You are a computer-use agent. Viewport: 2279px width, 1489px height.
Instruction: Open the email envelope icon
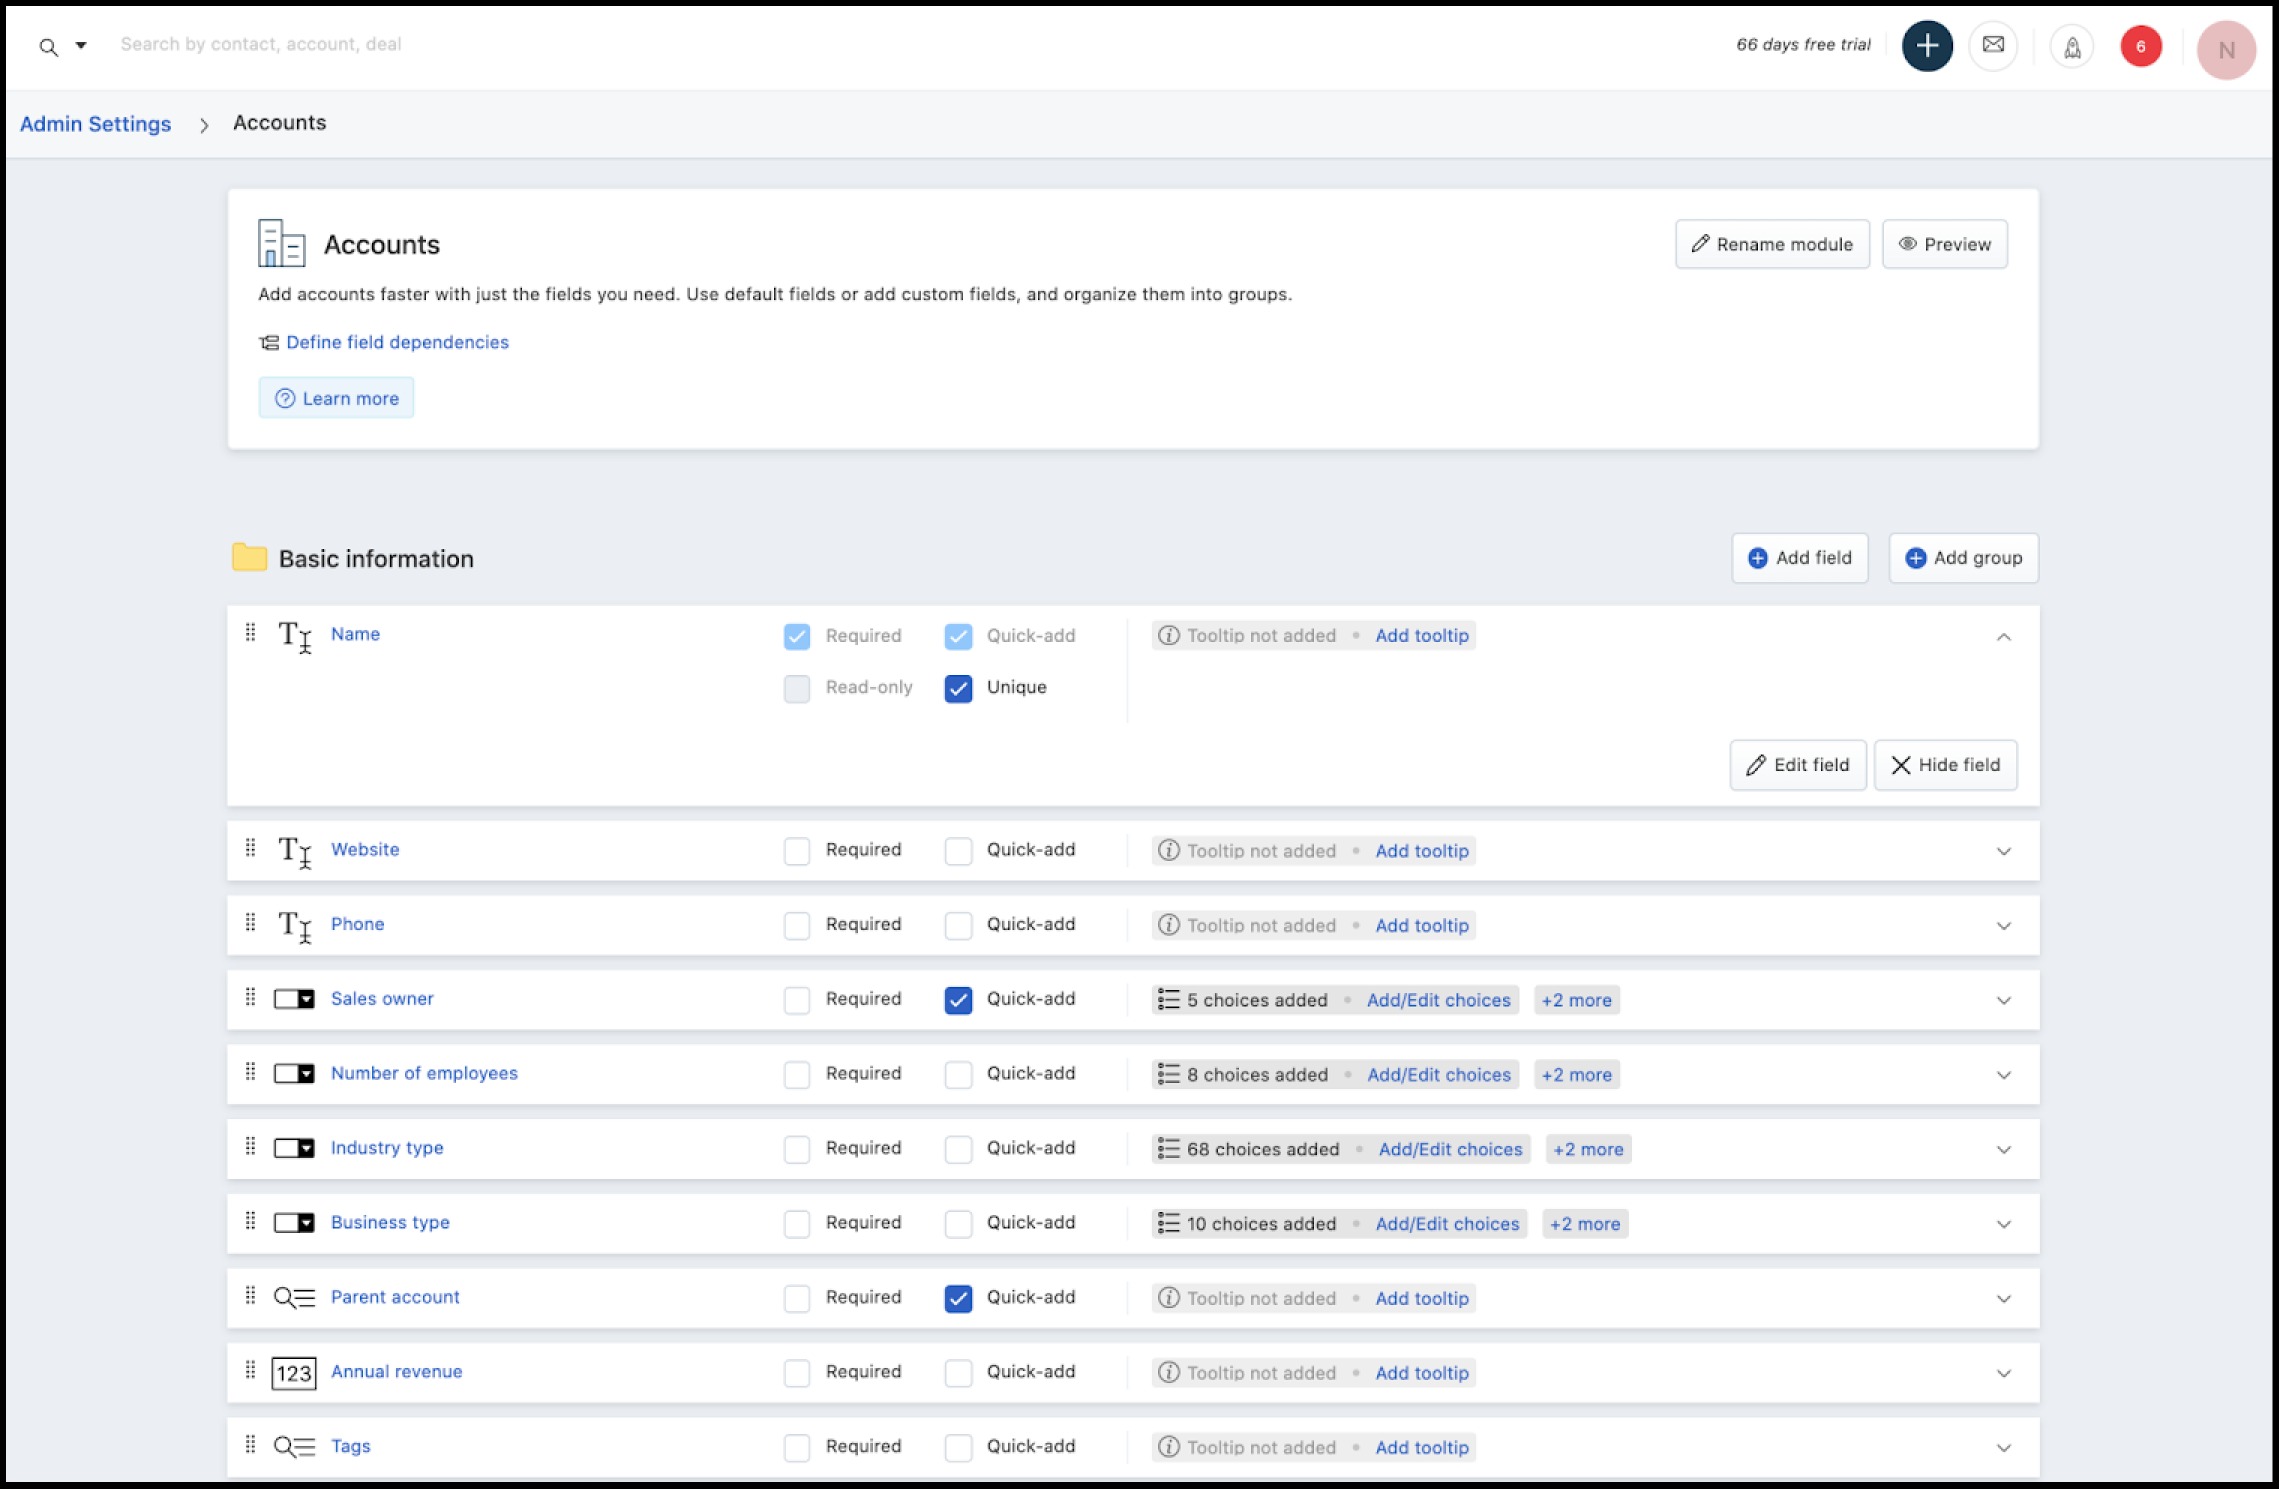click(x=1993, y=46)
